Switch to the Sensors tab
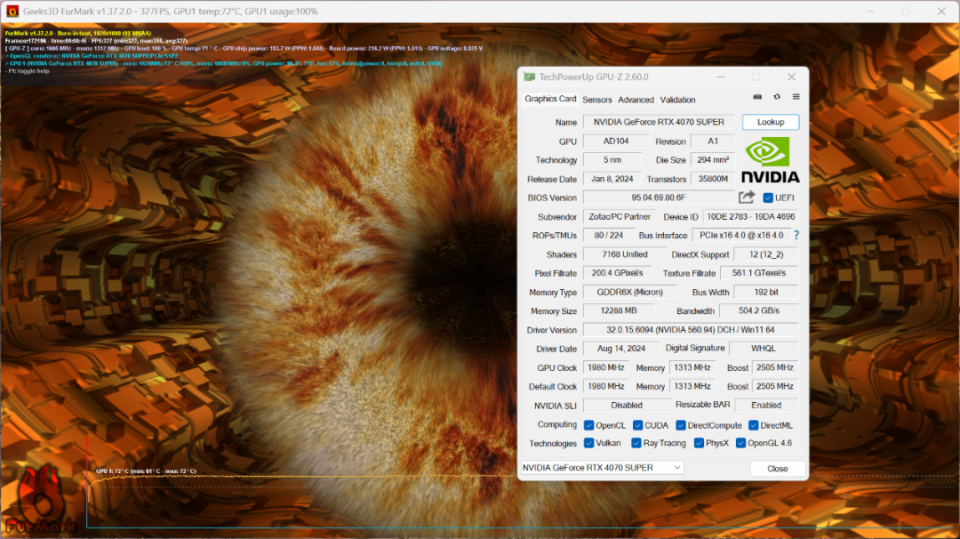The image size is (960, 539). (x=597, y=100)
